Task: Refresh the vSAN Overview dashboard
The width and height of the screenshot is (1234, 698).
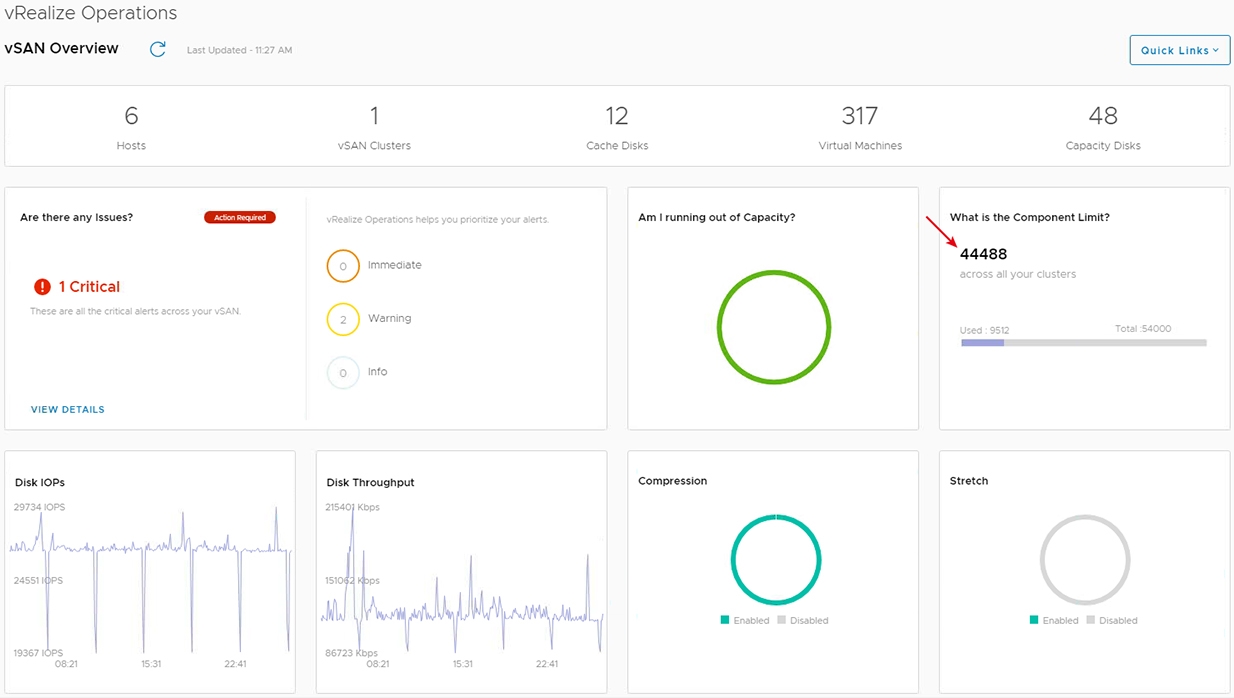Action: pos(157,49)
